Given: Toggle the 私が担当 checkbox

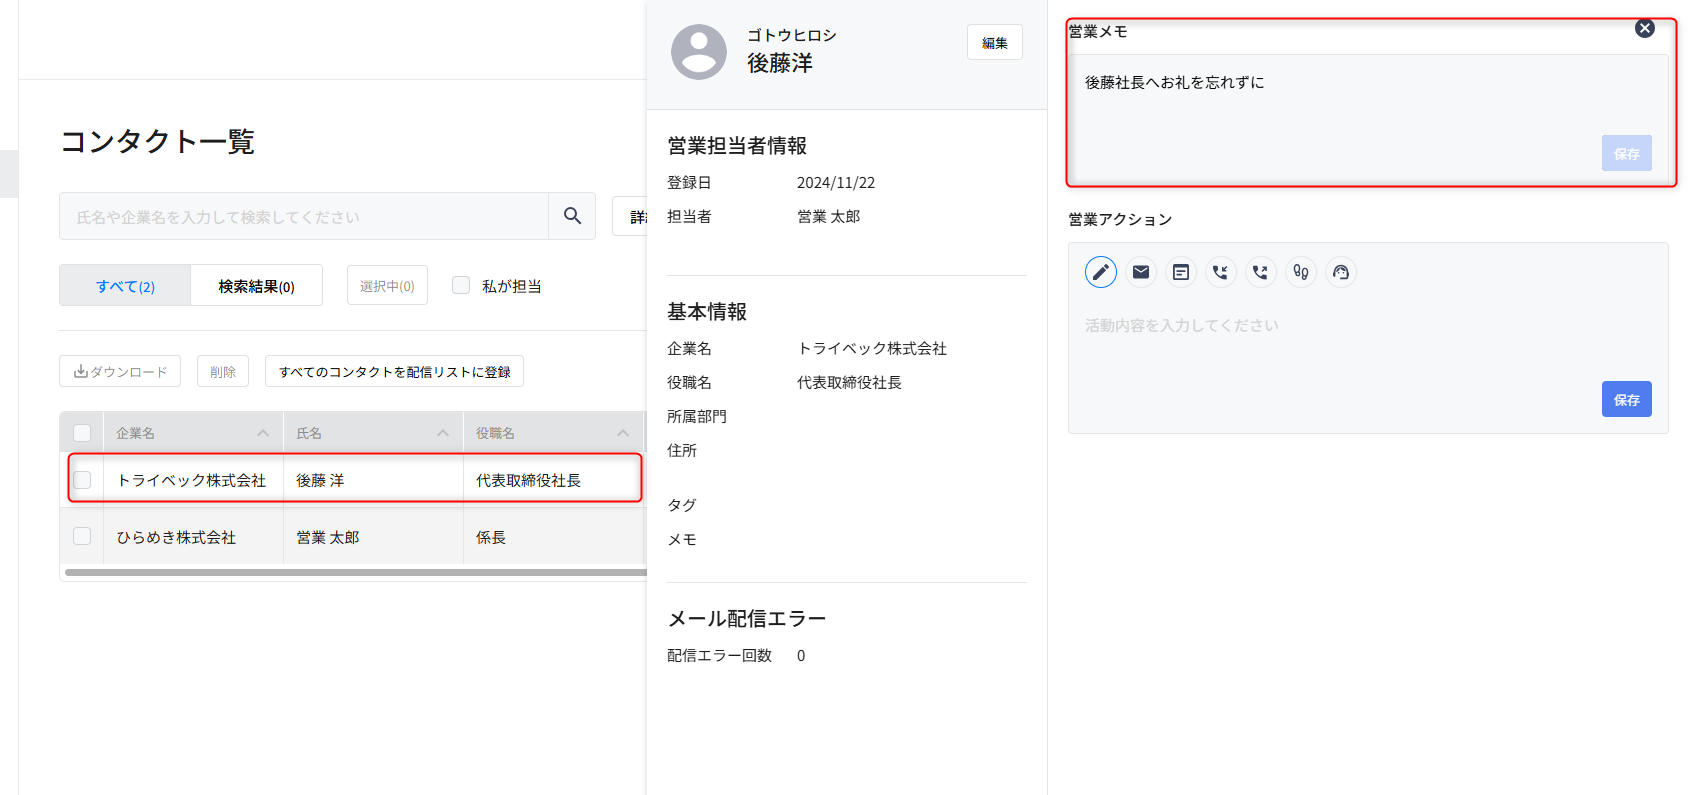Looking at the screenshot, I should pyautogui.click(x=461, y=286).
